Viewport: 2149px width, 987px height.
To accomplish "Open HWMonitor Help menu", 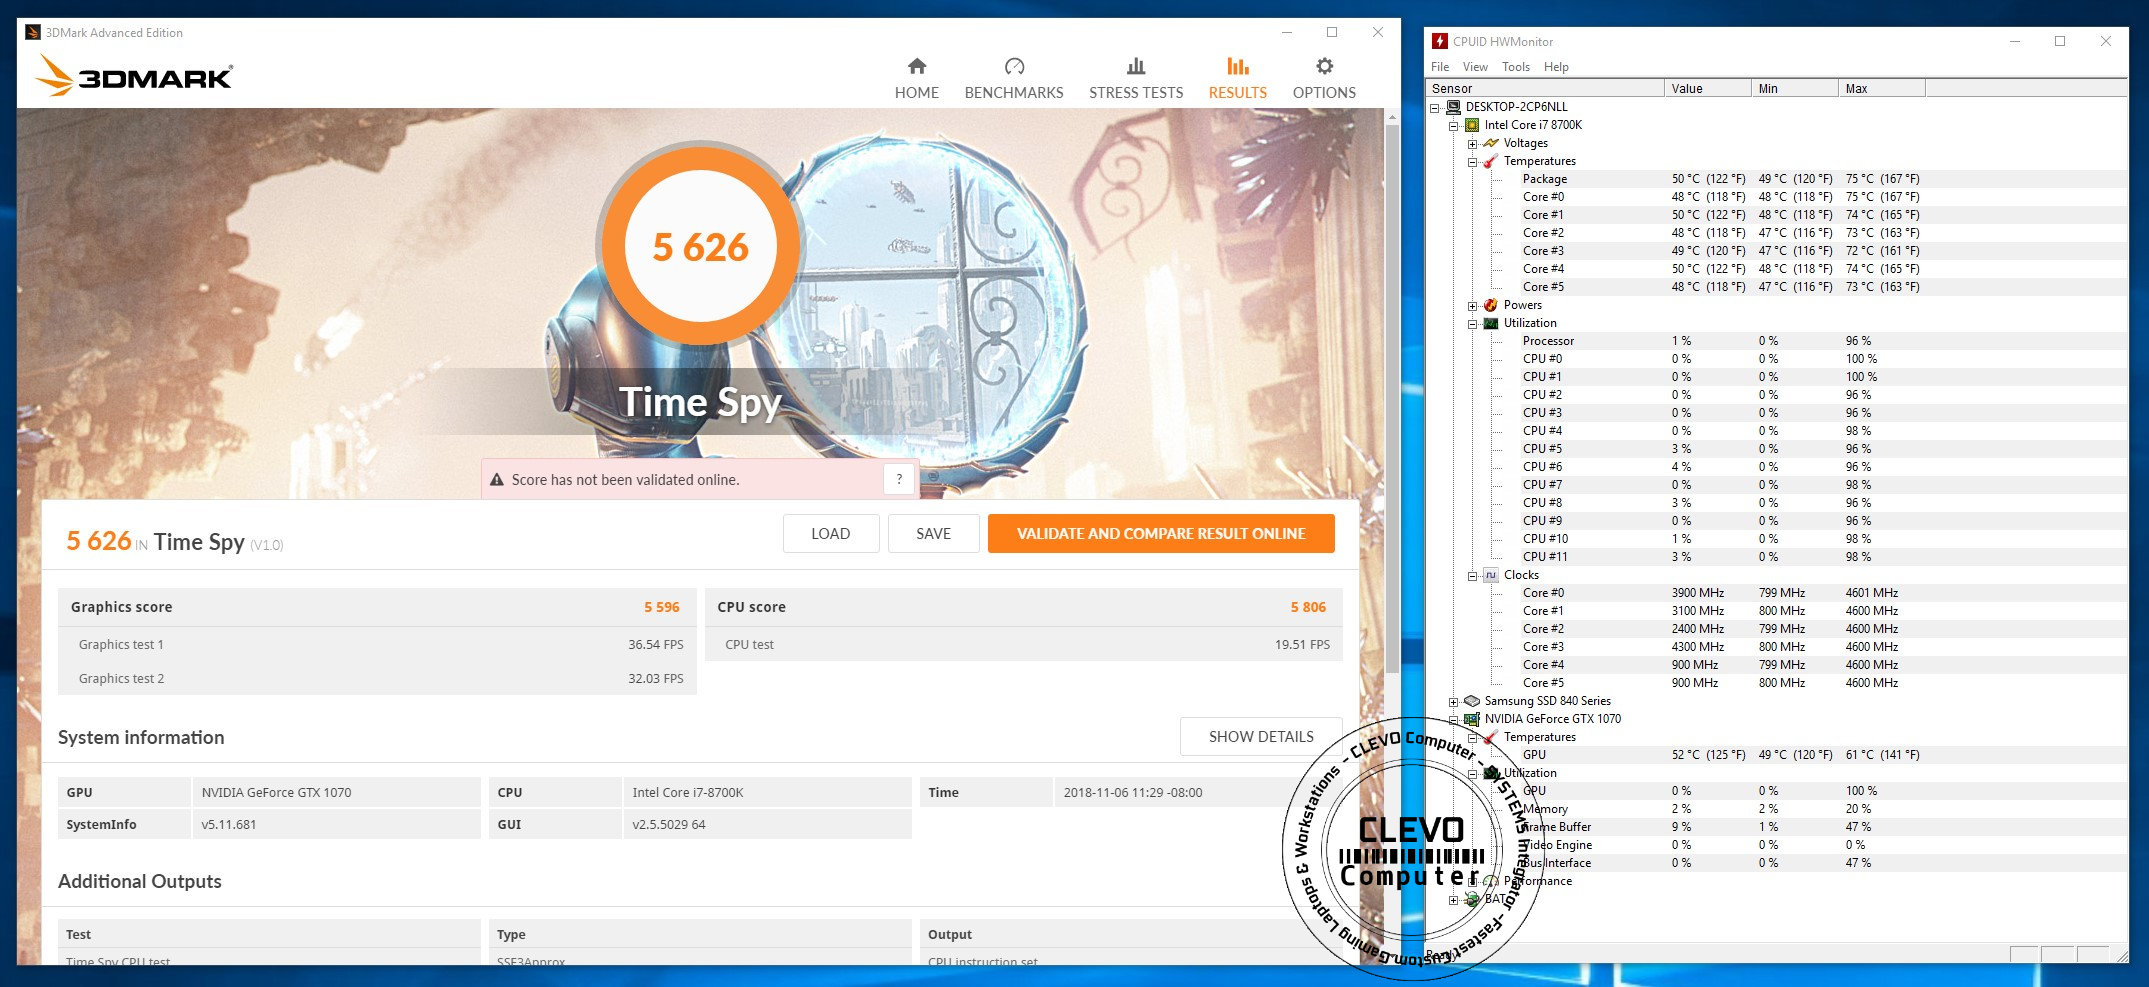I will tap(1556, 67).
